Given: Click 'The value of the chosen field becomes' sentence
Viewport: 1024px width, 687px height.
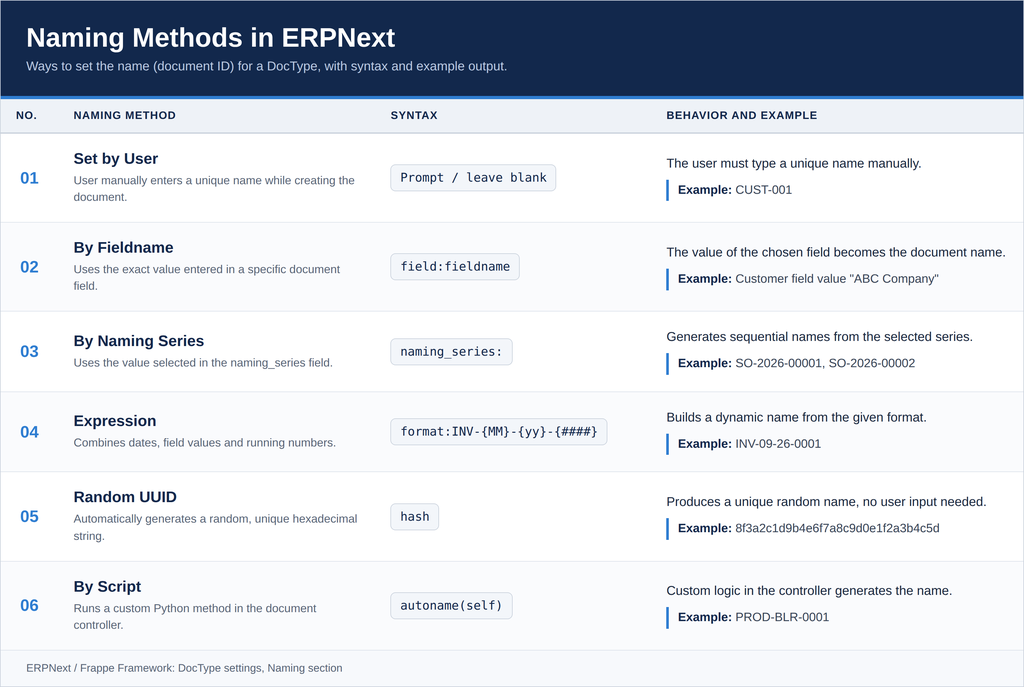Looking at the screenshot, I should click(836, 252).
